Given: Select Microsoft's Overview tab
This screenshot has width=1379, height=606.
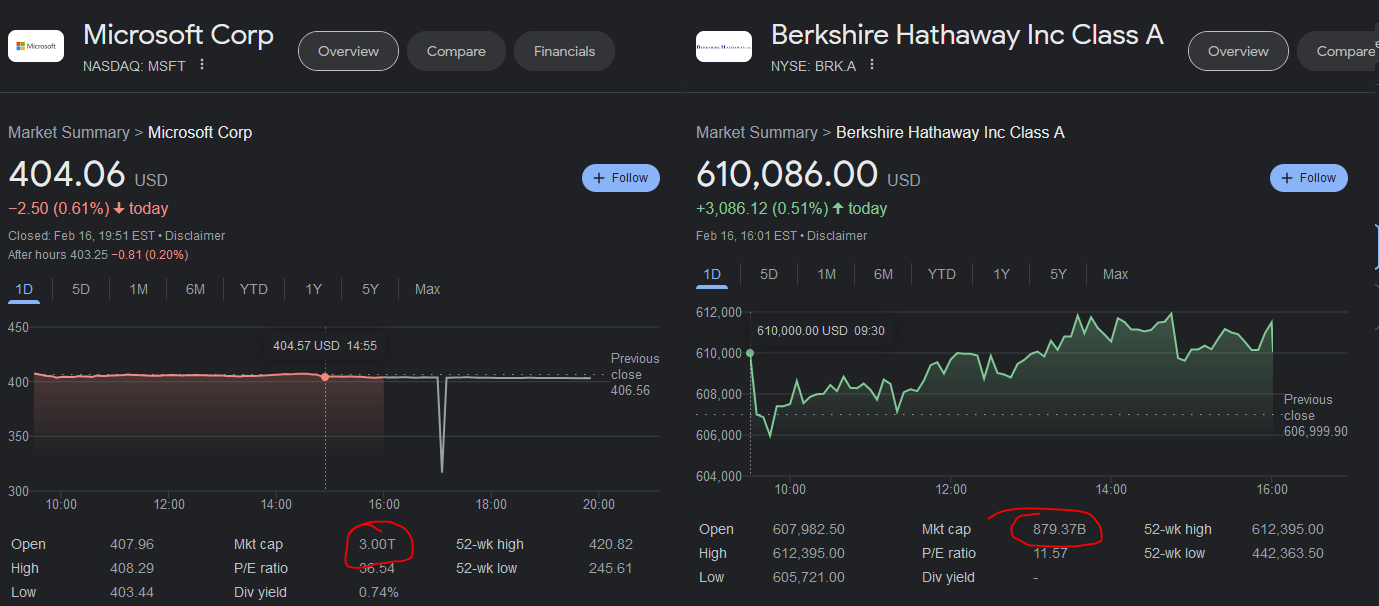Looking at the screenshot, I should pyautogui.click(x=348, y=51).
